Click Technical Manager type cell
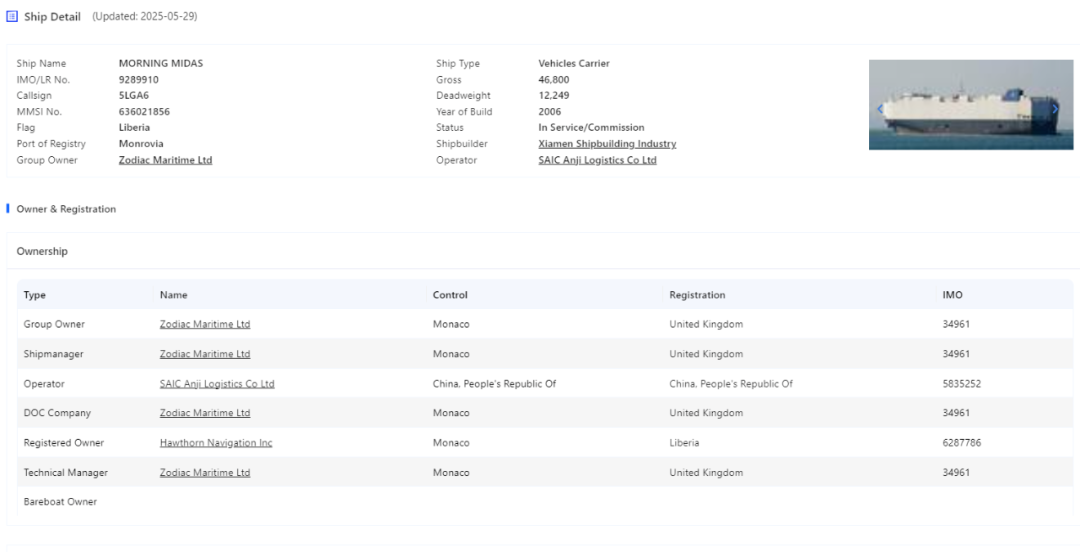Image resolution: width=1080 pixels, height=552 pixels. point(65,473)
